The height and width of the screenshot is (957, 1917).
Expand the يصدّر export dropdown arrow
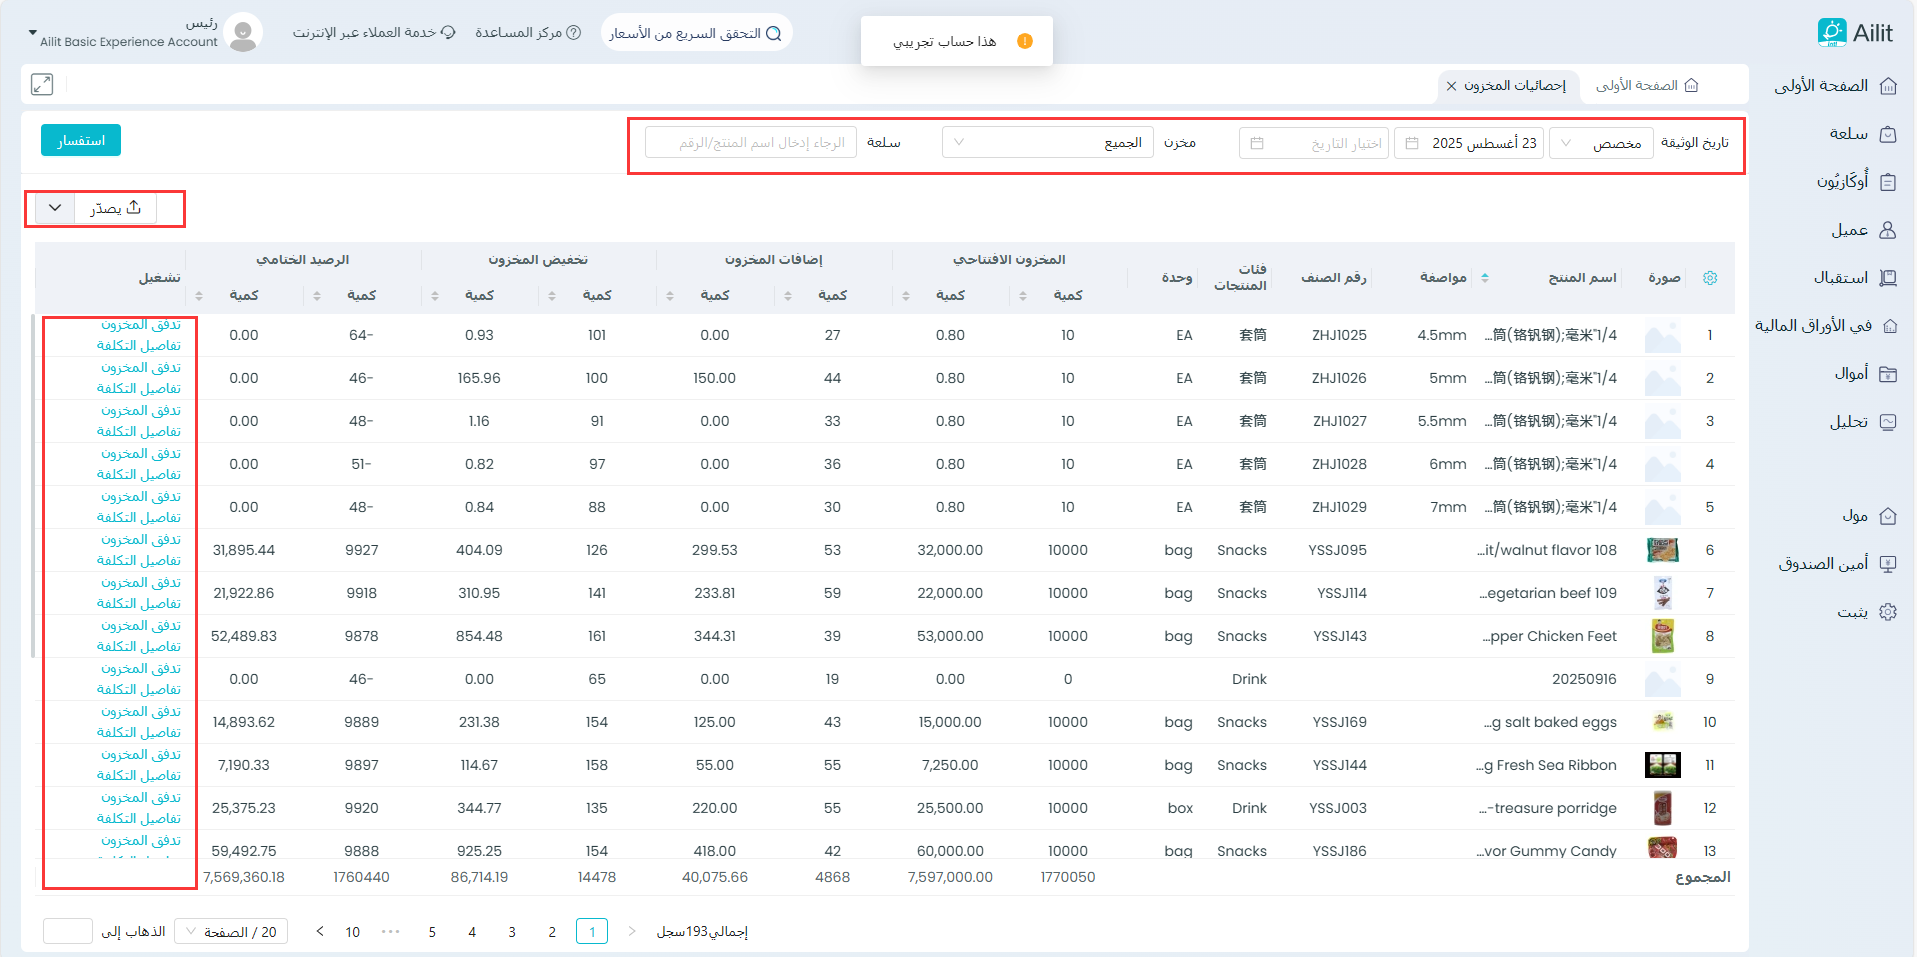coord(55,208)
